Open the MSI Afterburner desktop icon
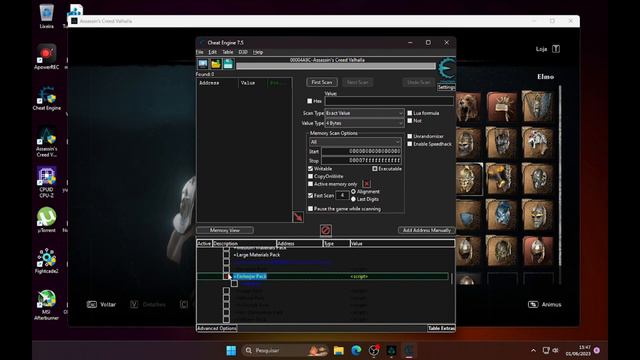Viewport: 640px width, 360px height. pos(47,305)
